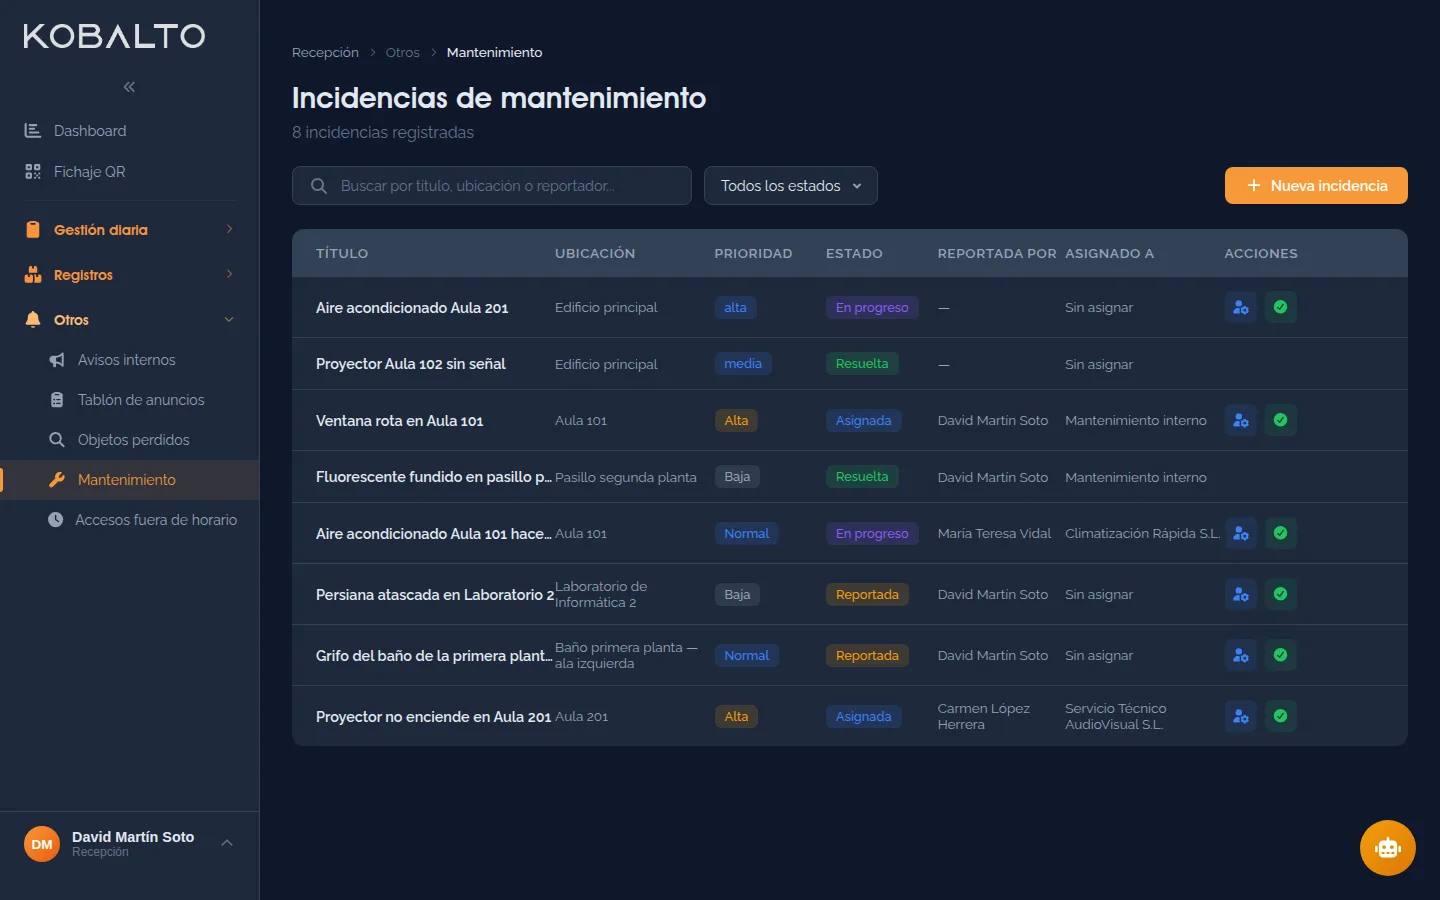Resolve the María Teresa Vidal incident
Image resolution: width=1440 pixels, height=900 pixels.
[x=1281, y=533]
